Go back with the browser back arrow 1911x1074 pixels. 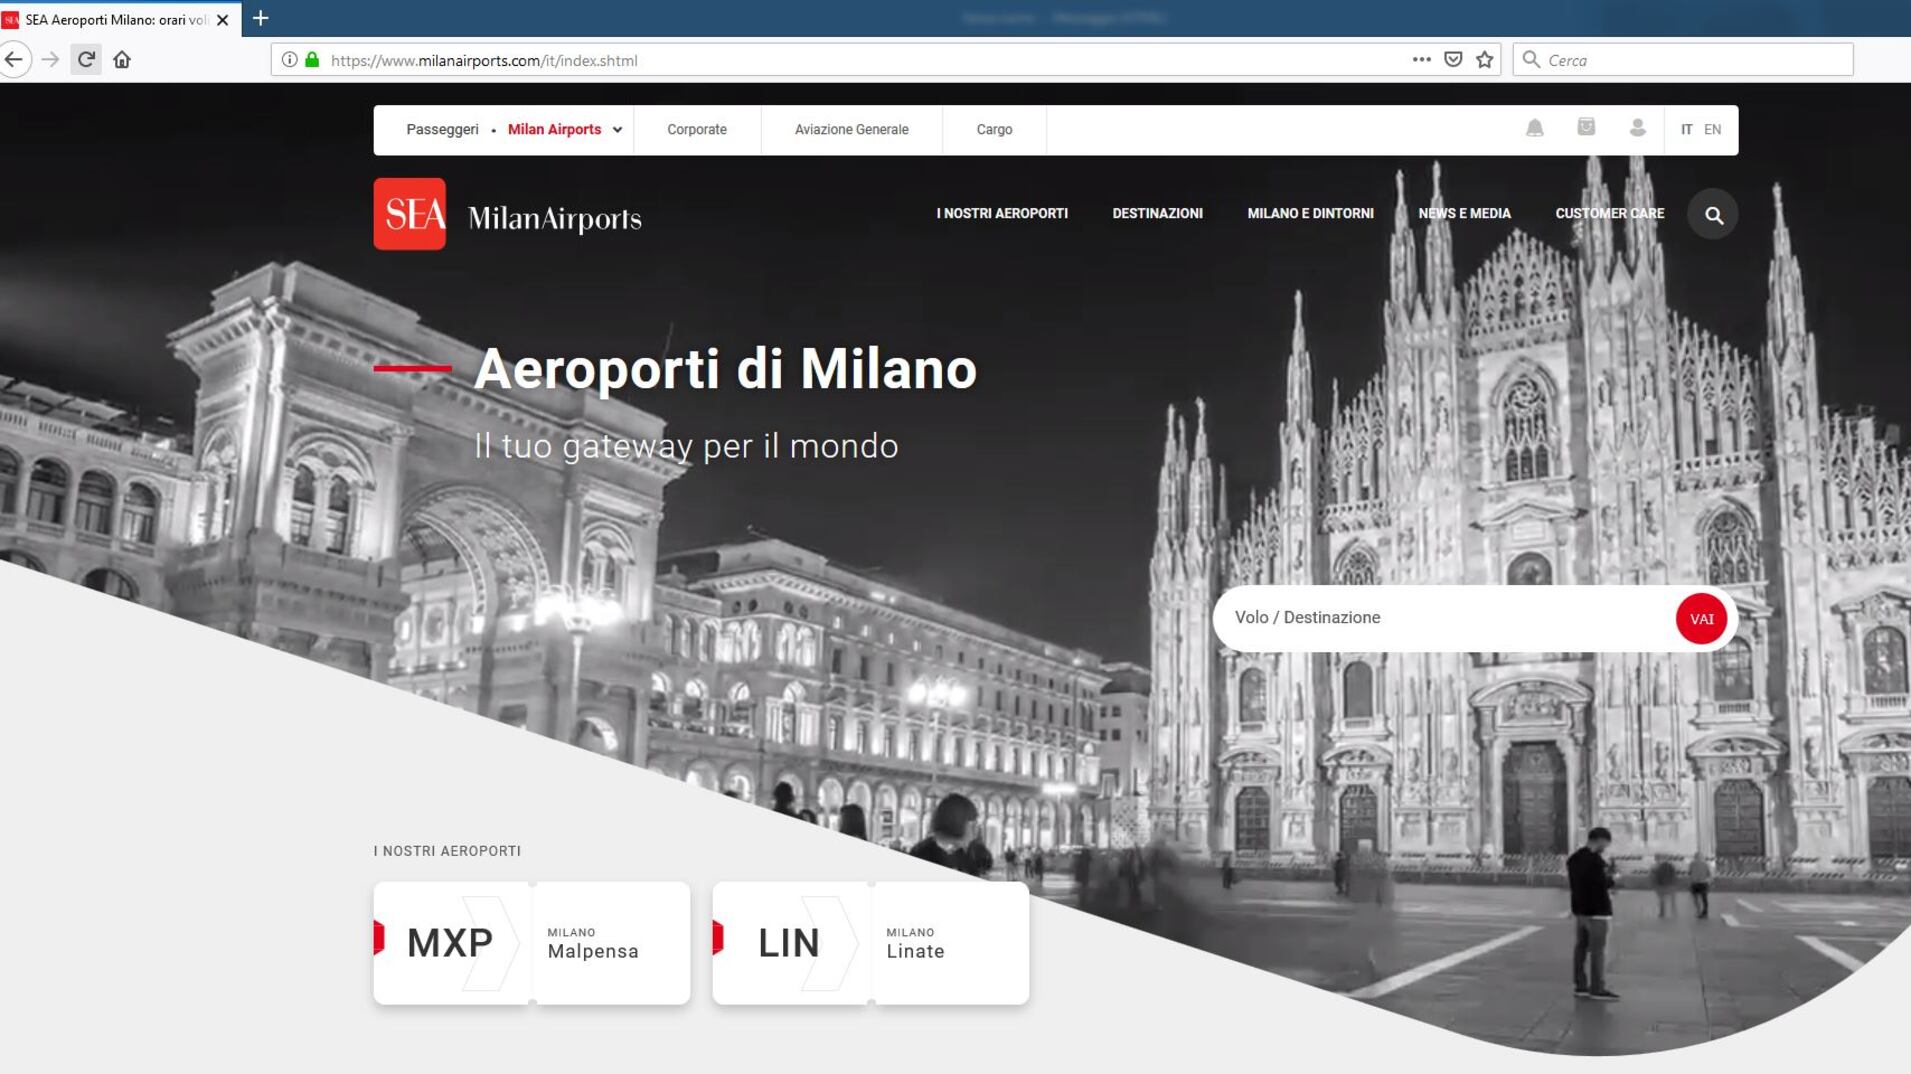tap(13, 60)
